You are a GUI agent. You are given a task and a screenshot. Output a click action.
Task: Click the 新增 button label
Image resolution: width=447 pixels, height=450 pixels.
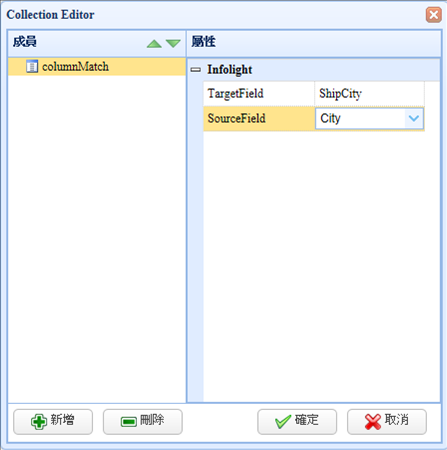tap(62, 420)
